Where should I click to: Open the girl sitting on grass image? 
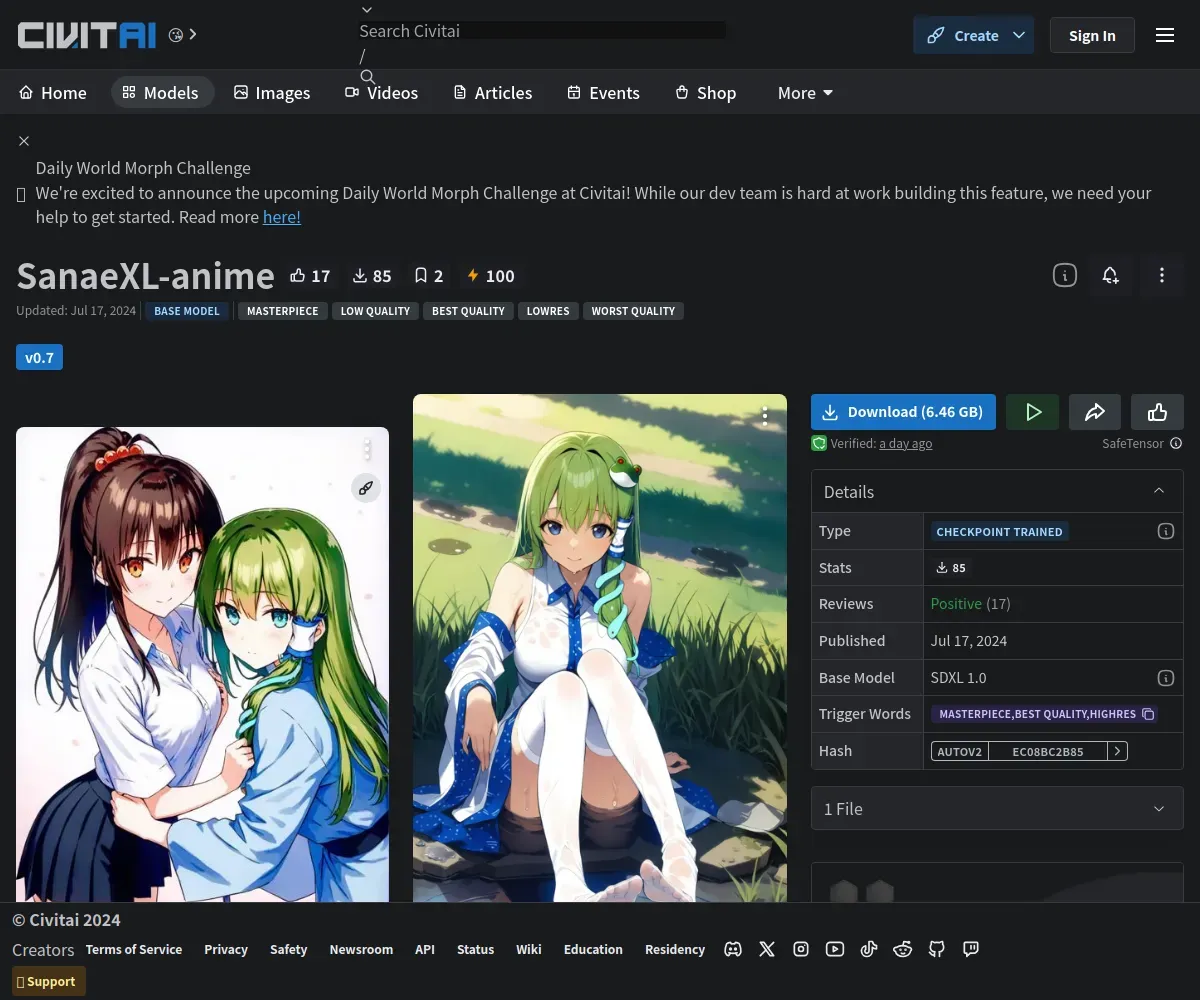[x=600, y=648]
